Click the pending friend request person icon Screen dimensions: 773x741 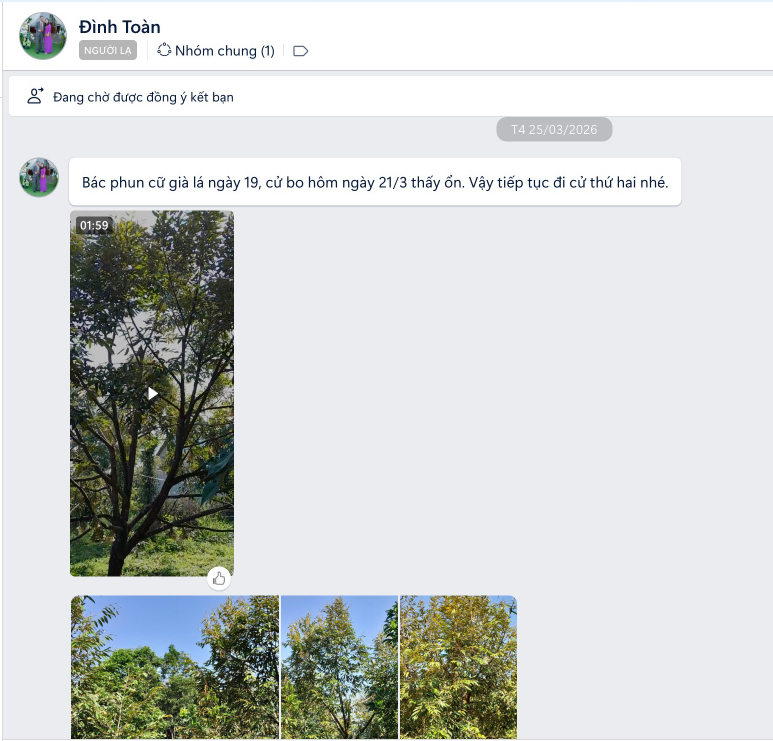tap(35, 96)
